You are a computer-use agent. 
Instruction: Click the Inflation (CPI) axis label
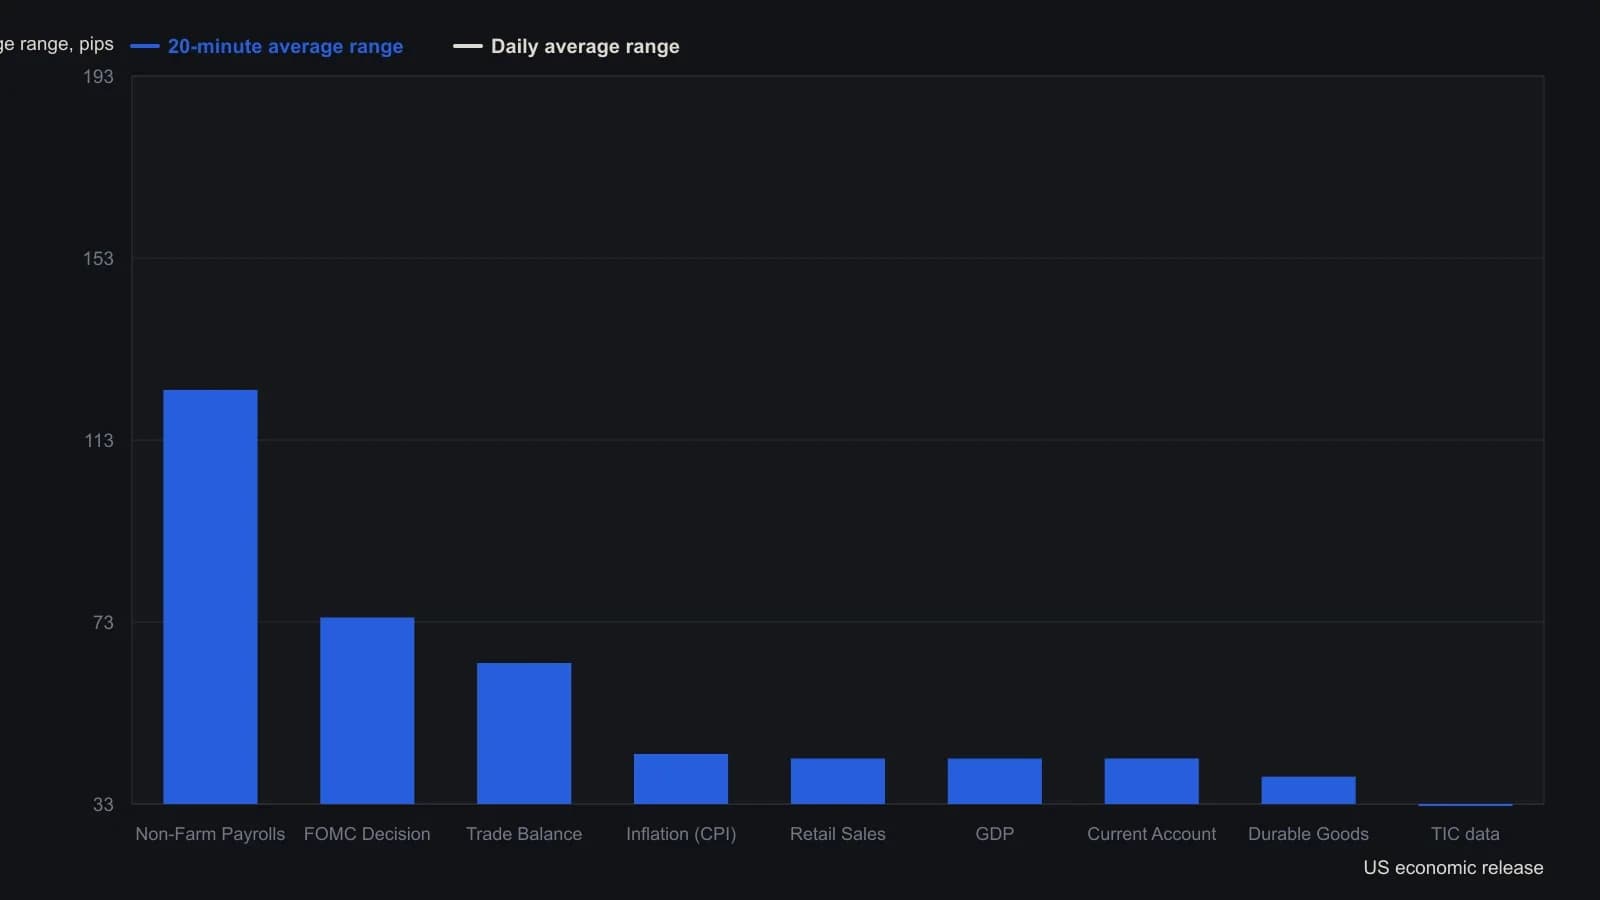[681, 834]
